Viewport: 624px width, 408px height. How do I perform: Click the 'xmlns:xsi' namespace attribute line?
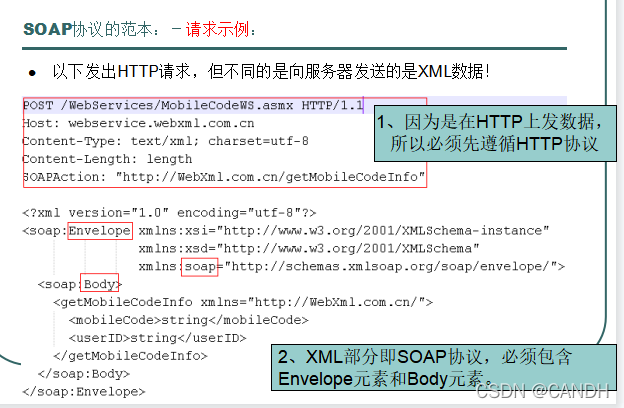click(344, 231)
